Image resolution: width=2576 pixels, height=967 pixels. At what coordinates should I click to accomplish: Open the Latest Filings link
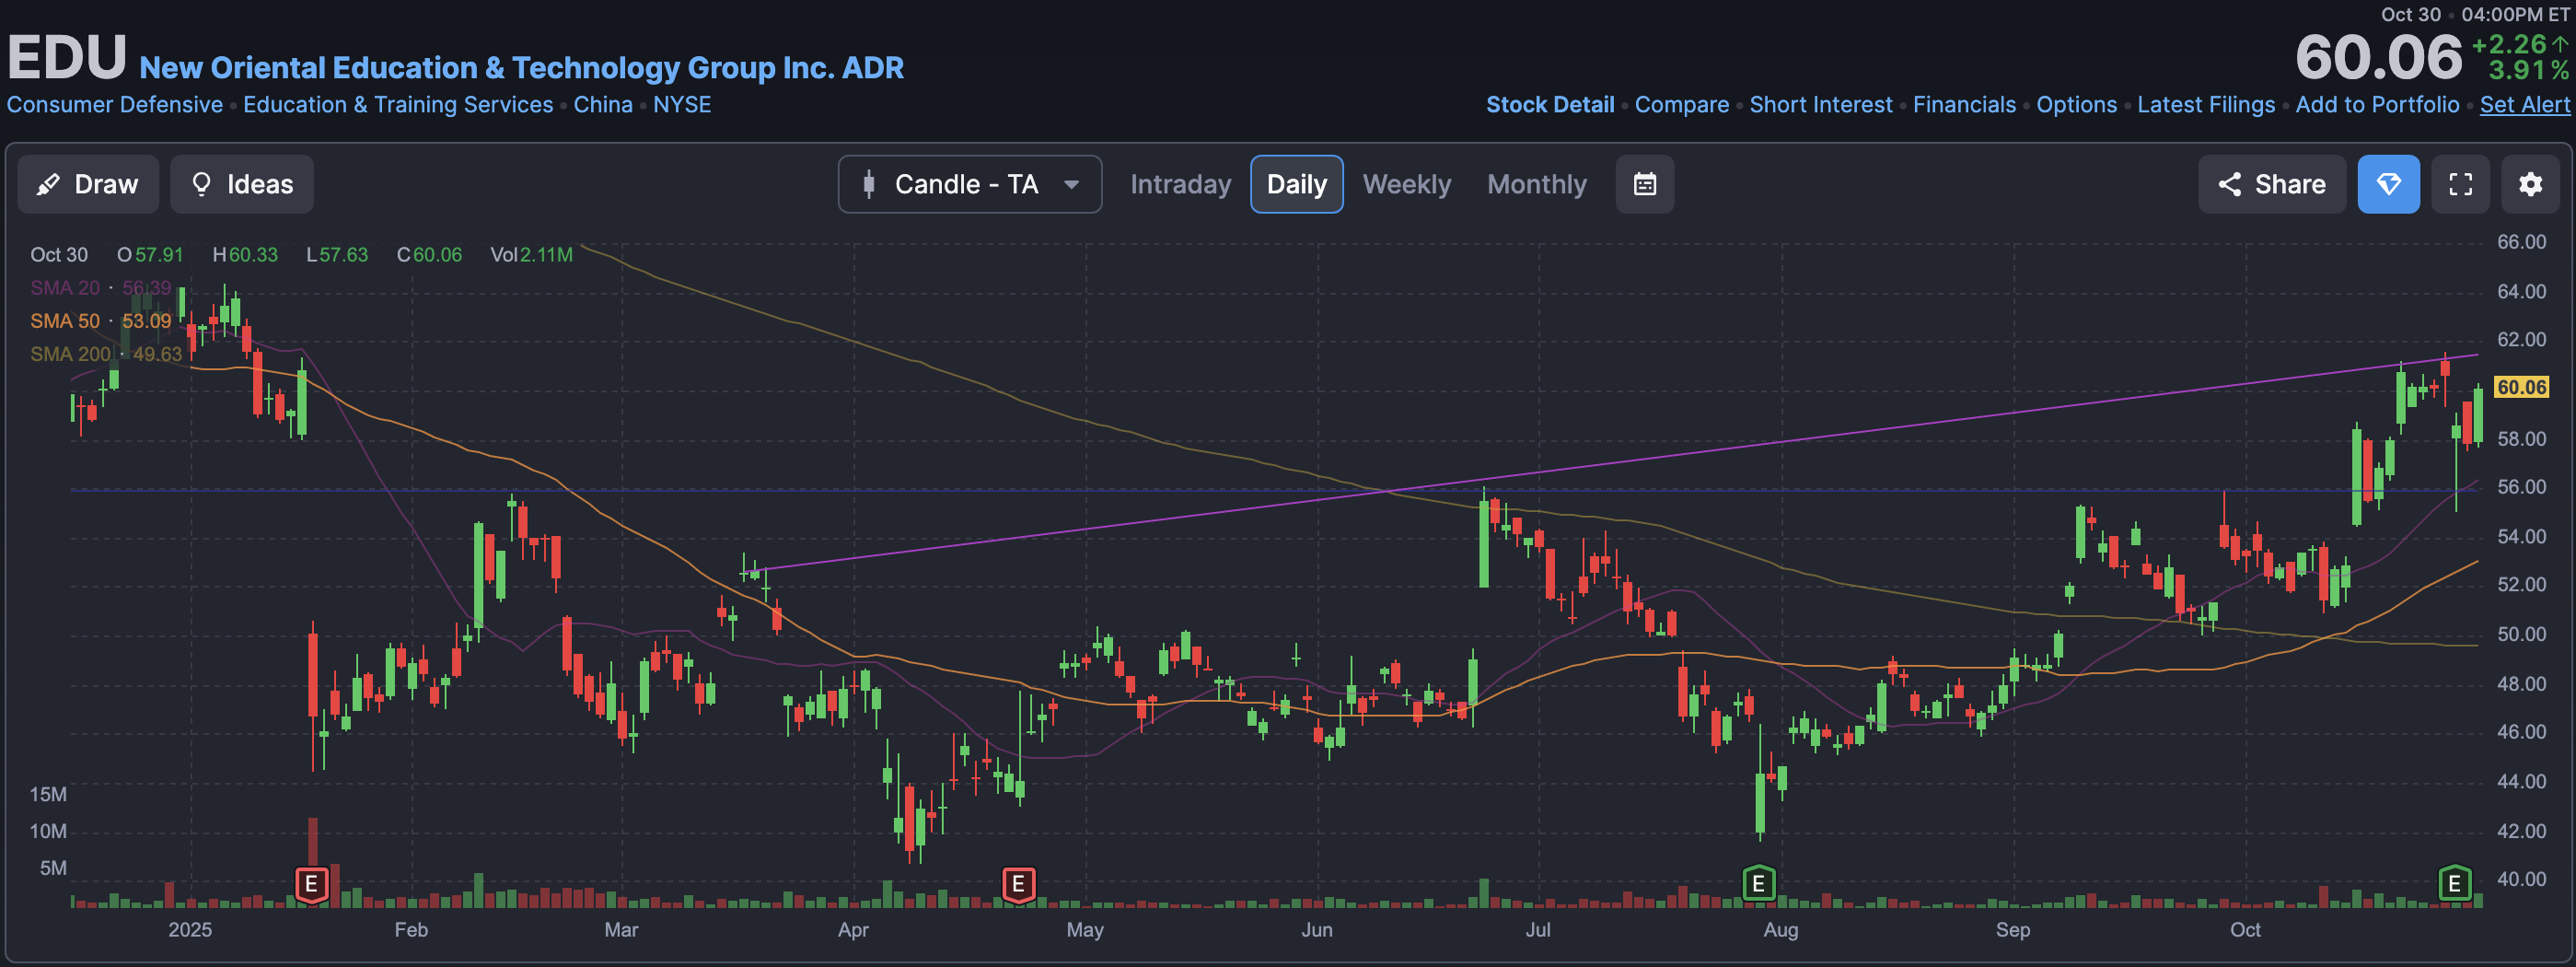point(2206,104)
